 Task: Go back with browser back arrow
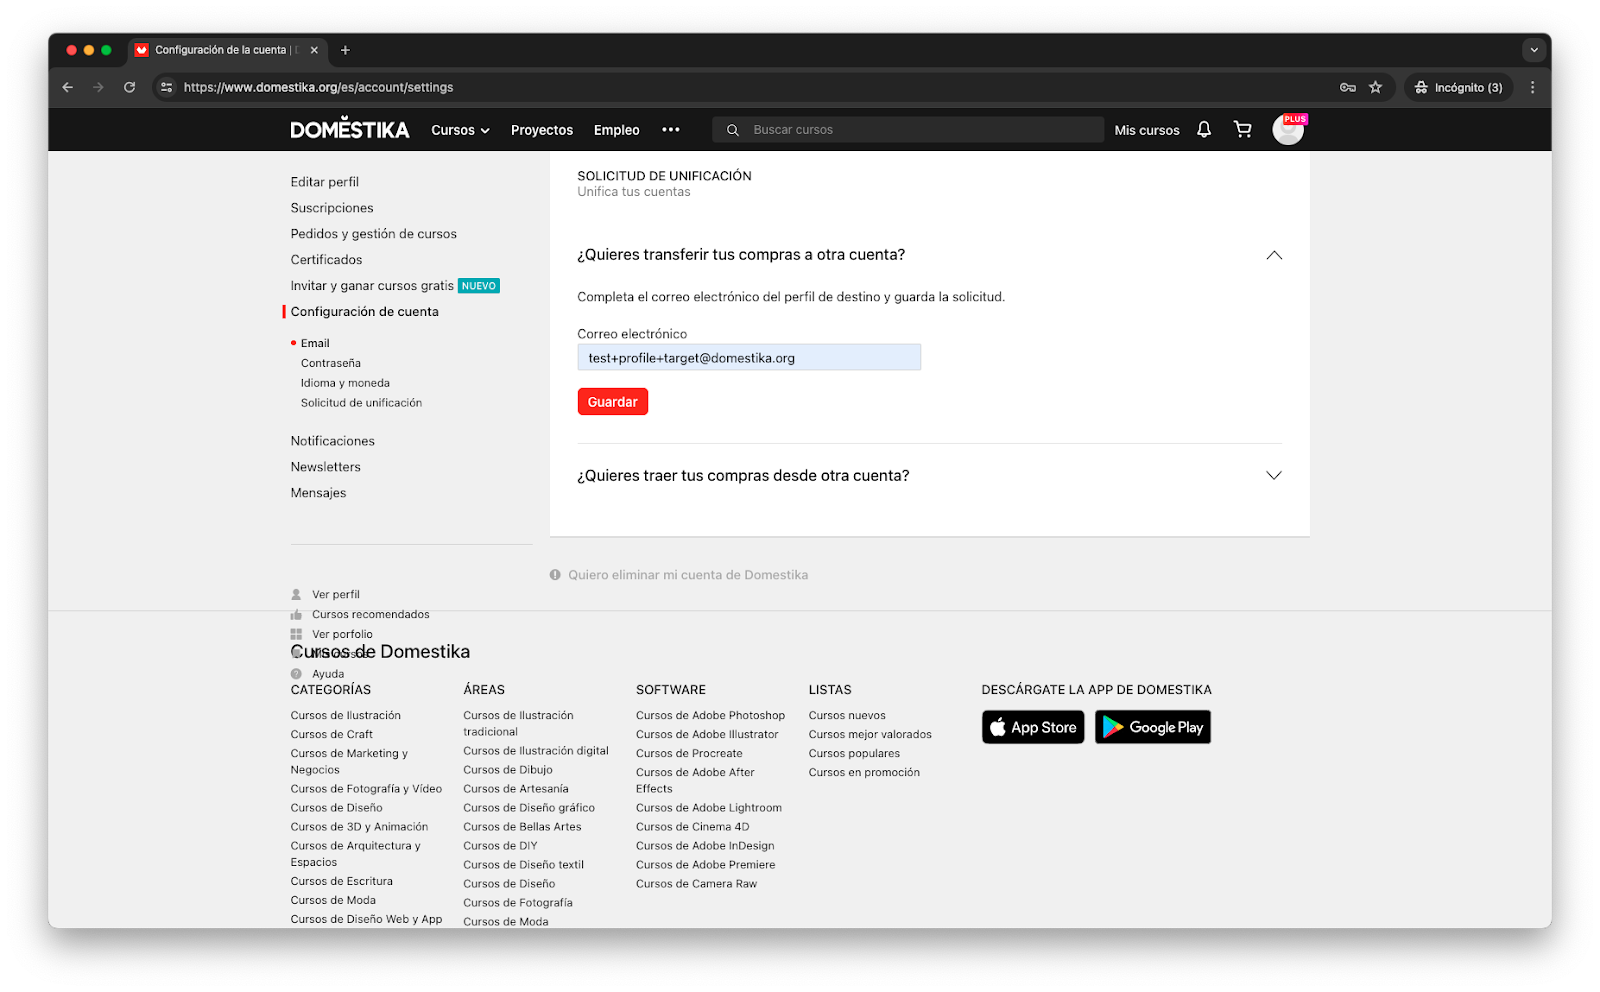pyautogui.click(x=68, y=87)
